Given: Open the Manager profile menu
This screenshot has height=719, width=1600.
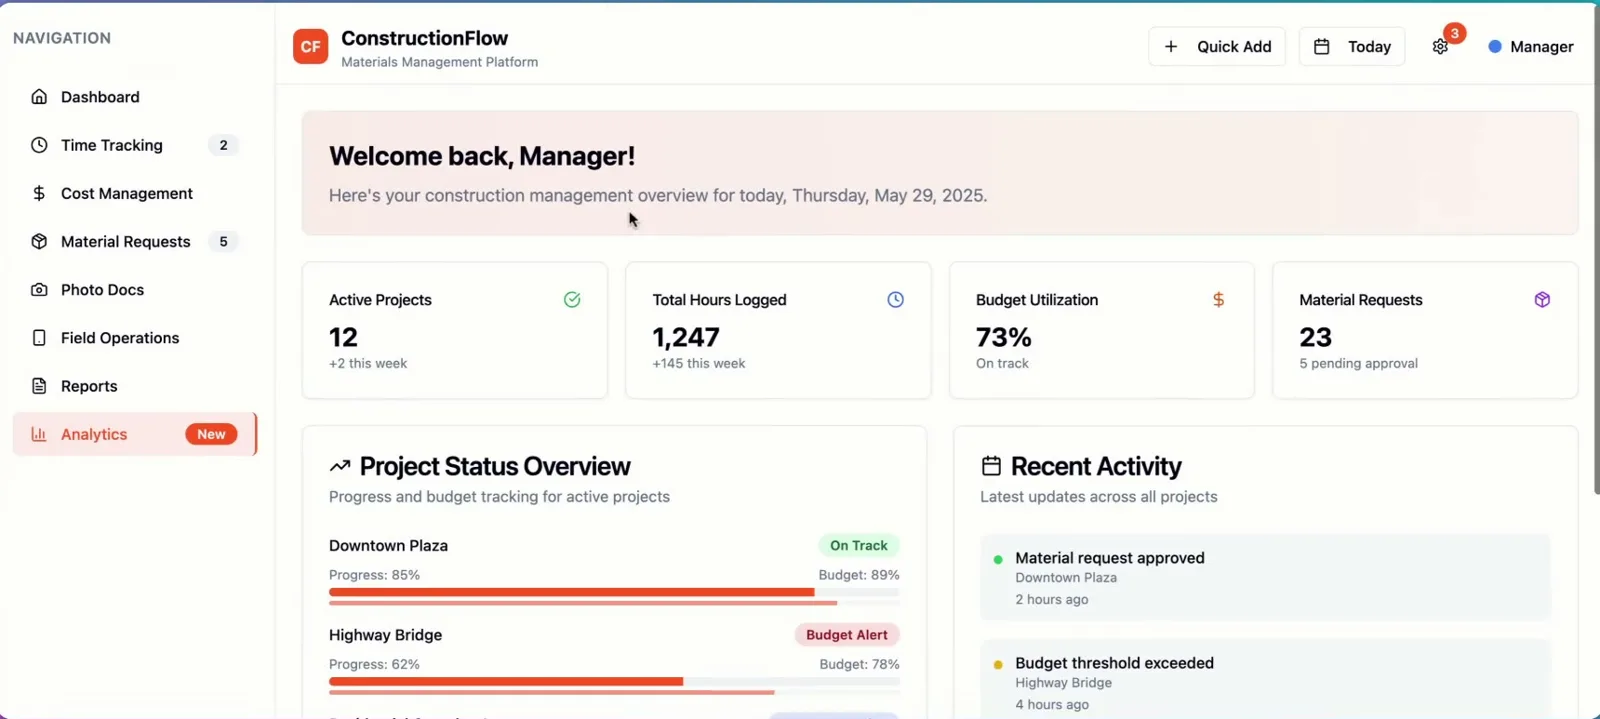Looking at the screenshot, I should (x=1530, y=46).
